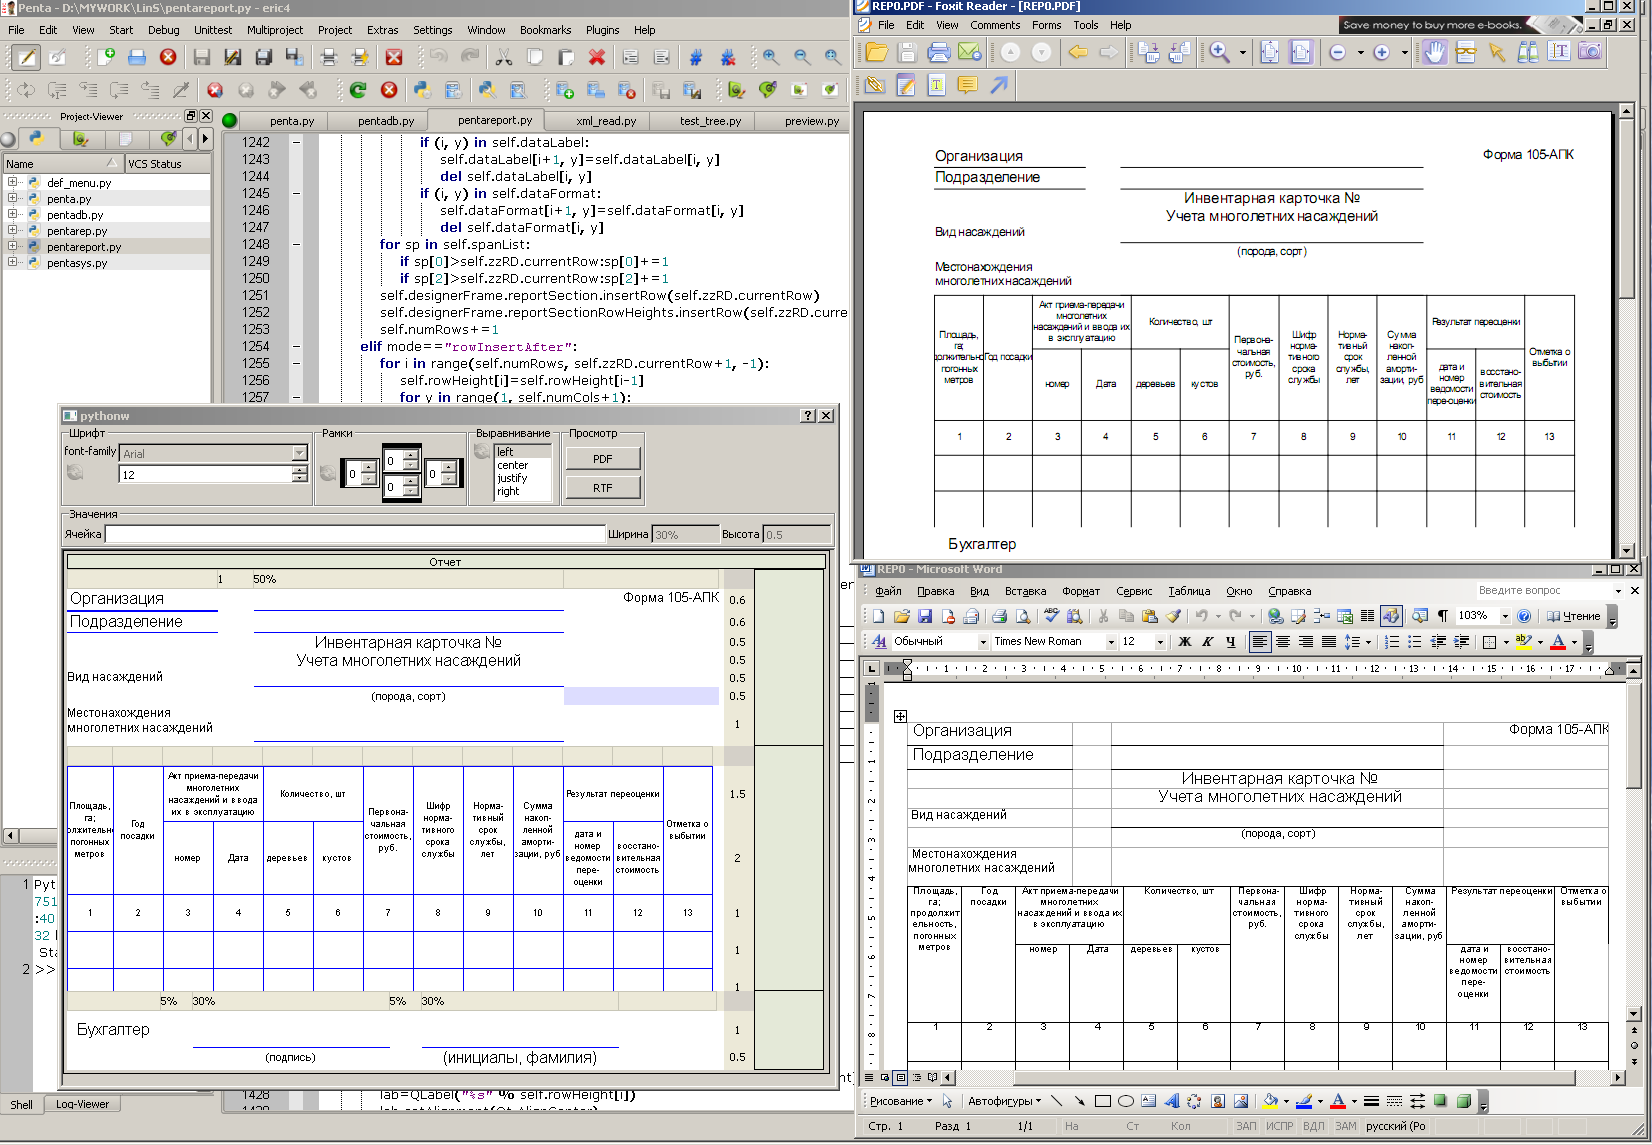Click the PDF preview button
This screenshot has height=1145, width=1652.
602,459
